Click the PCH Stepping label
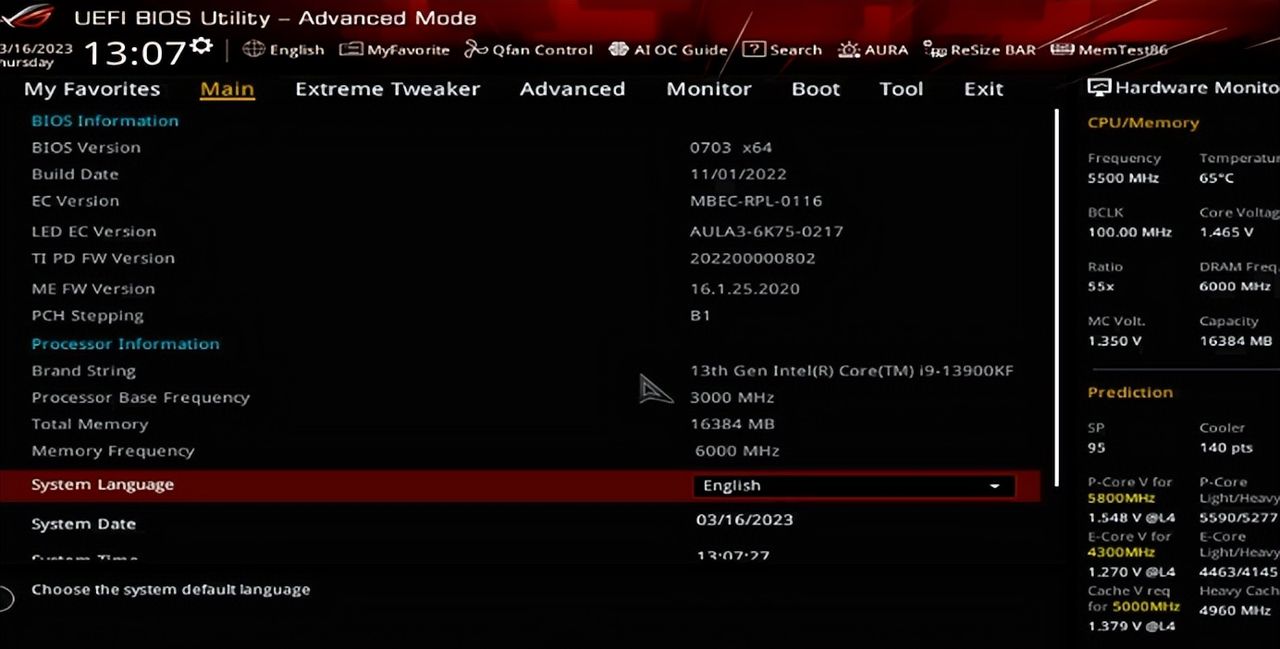The image size is (1280, 649). point(87,316)
